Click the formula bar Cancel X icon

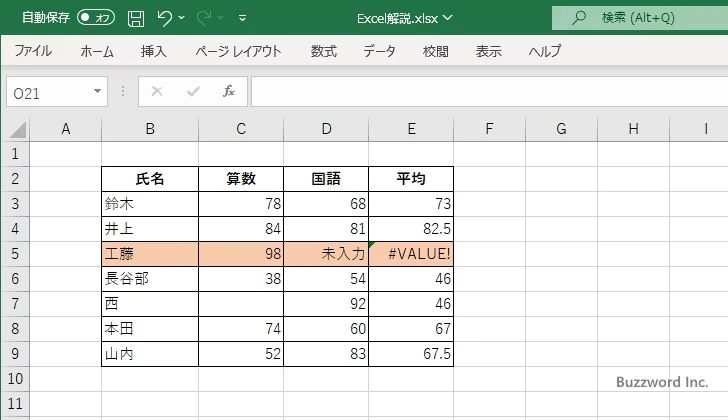pos(157,91)
